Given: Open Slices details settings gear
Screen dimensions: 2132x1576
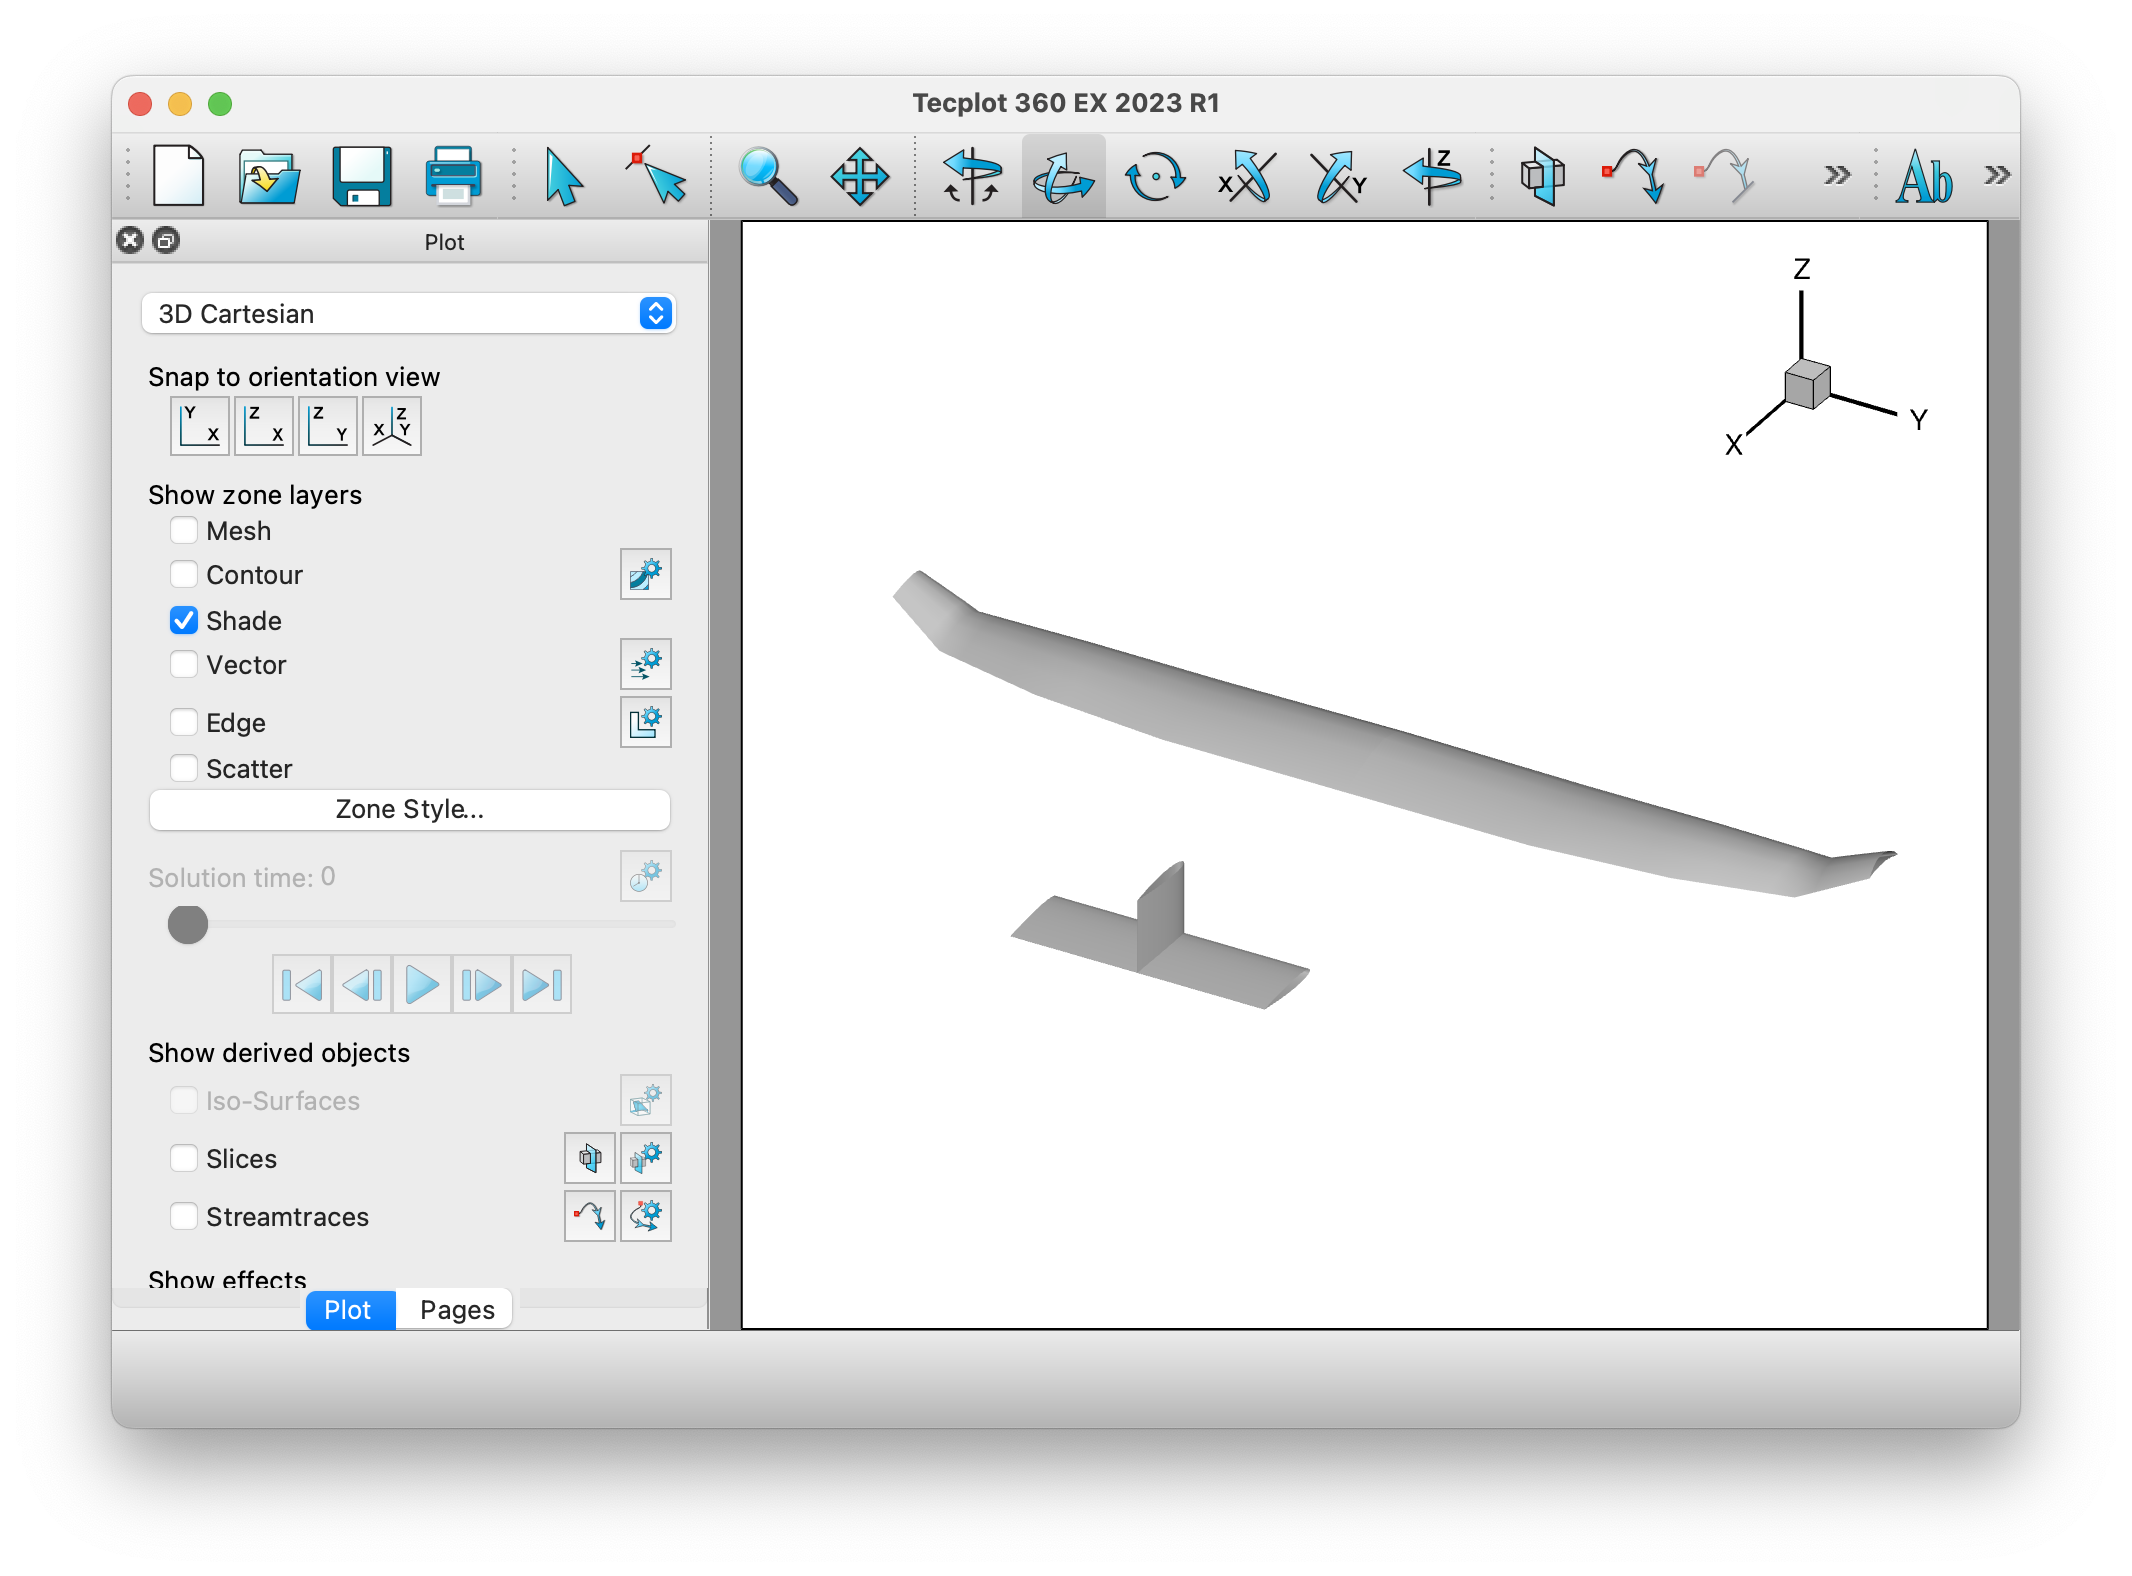Looking at the screenshot, I should pyautogui.click(x=646, y=1158).
